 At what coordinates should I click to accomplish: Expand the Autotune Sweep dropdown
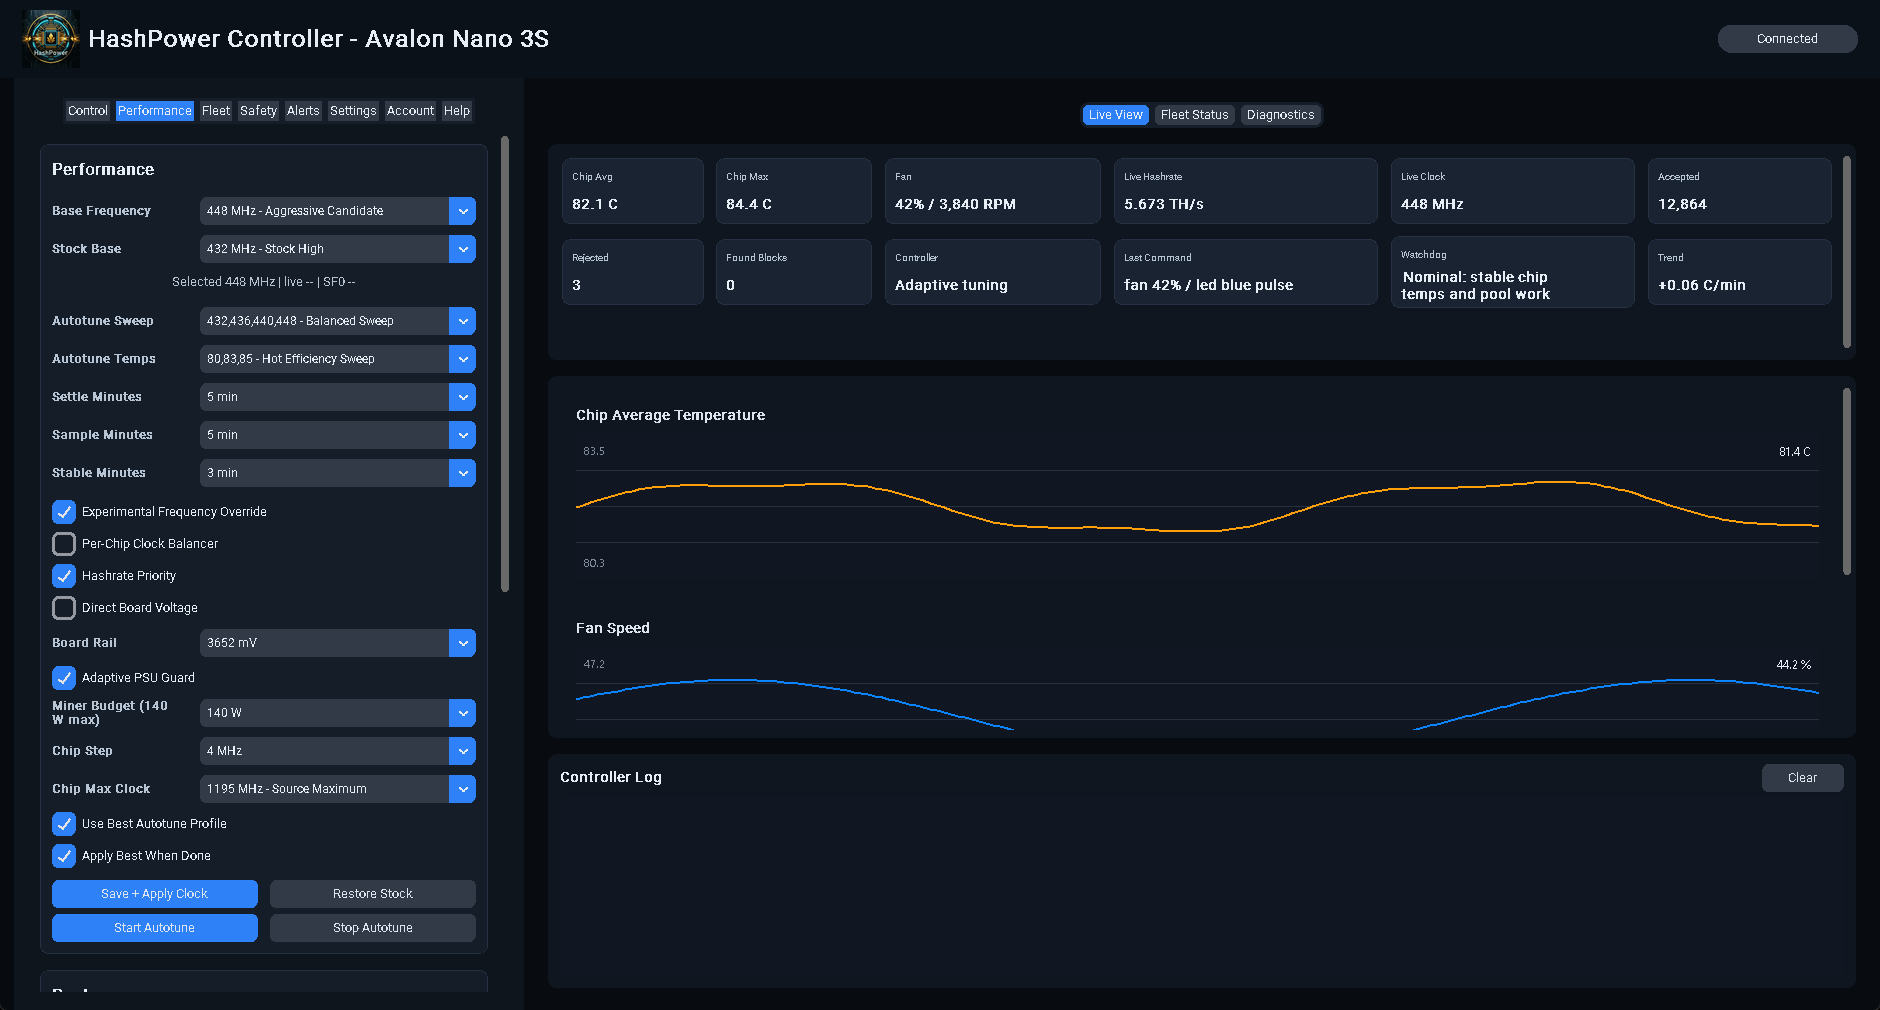pos(338,321)
